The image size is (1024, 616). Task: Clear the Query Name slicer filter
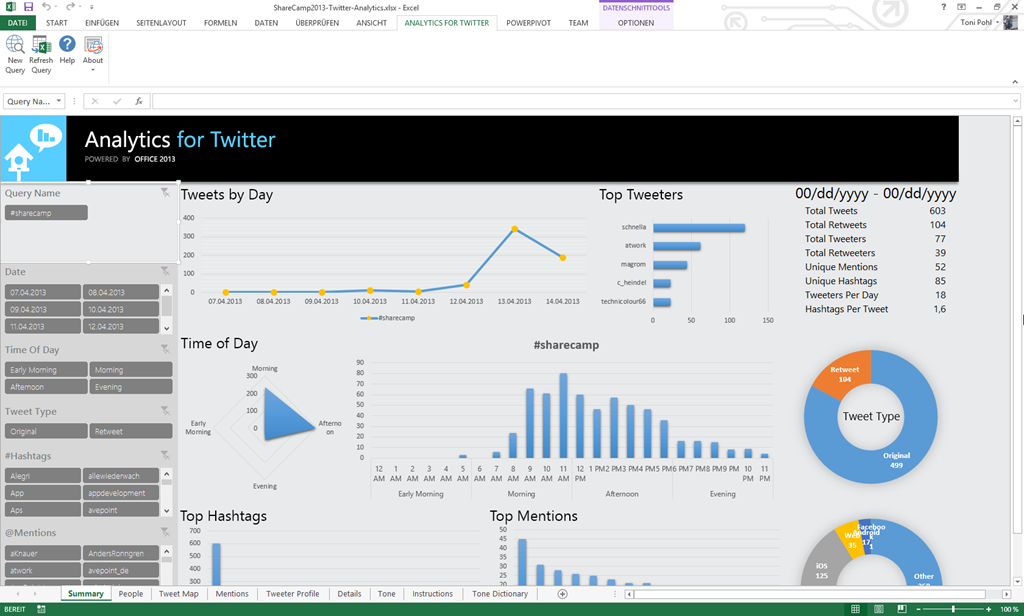(x=165, y=193)
